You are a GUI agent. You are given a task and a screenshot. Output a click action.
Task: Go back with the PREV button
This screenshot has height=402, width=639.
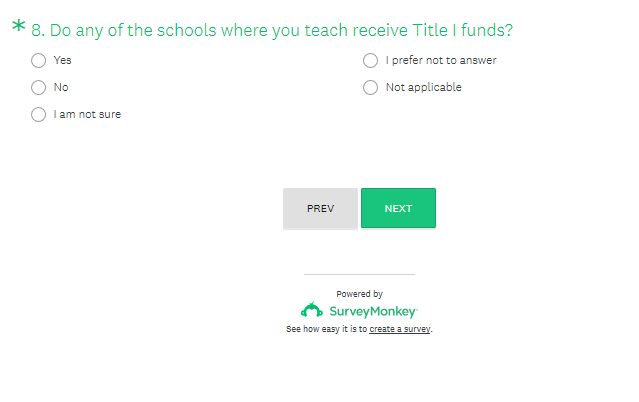pyautogui.click(x=320, y=208)
